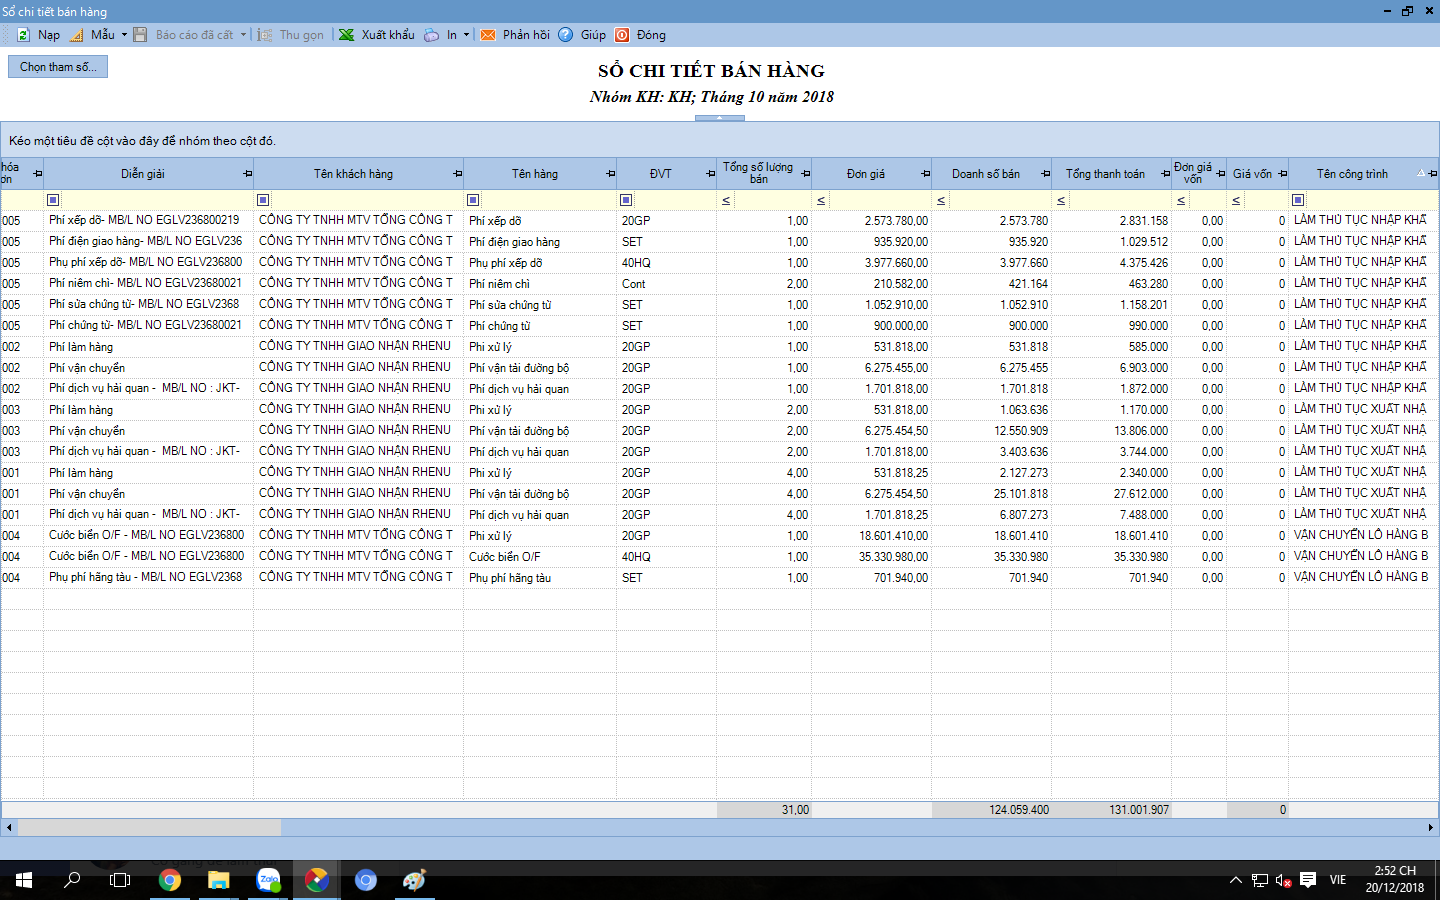Screen dimensions: 1440x900
Task: Open the Mẫu template icon
Action: [x=77, y=35]
